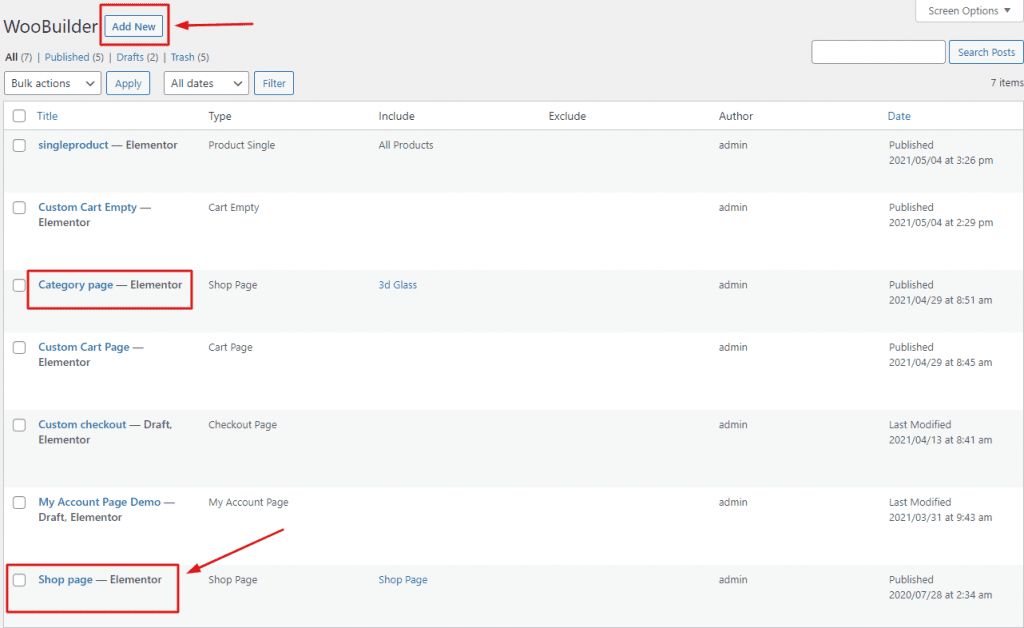
Task: Check the Custom Cart Empty row checkbox
Action: coord(18,206)
